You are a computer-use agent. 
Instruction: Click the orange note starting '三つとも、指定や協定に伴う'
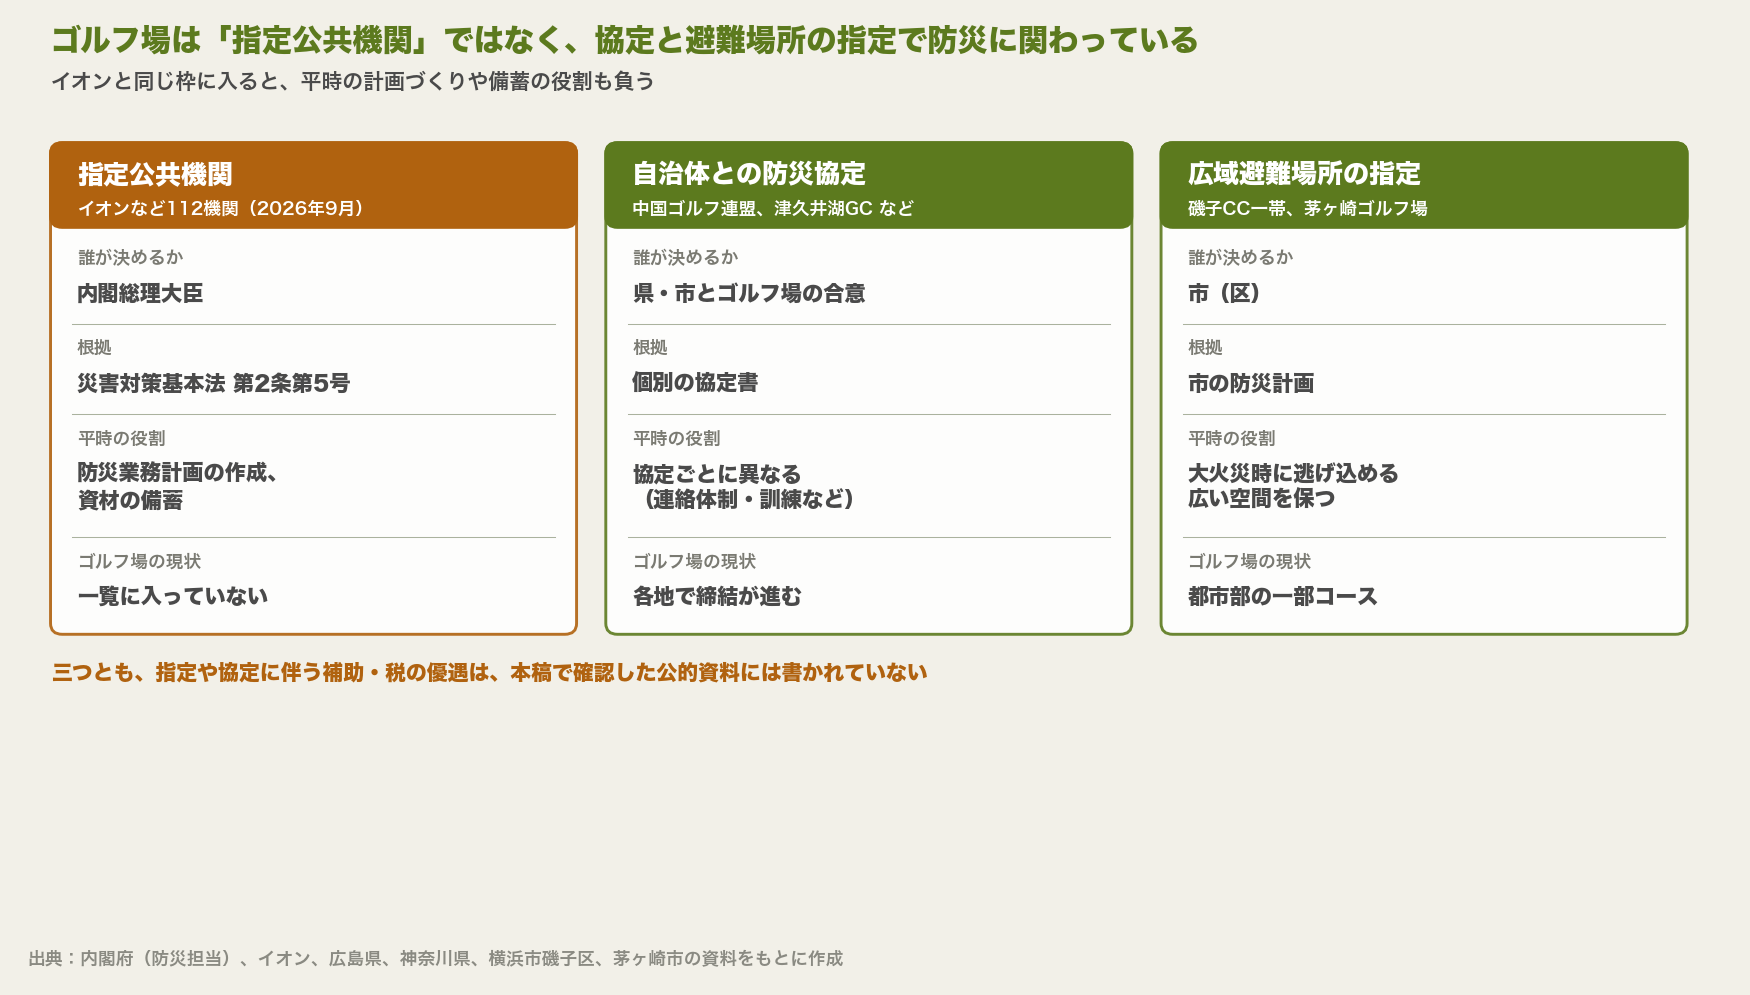pos(490,672)
